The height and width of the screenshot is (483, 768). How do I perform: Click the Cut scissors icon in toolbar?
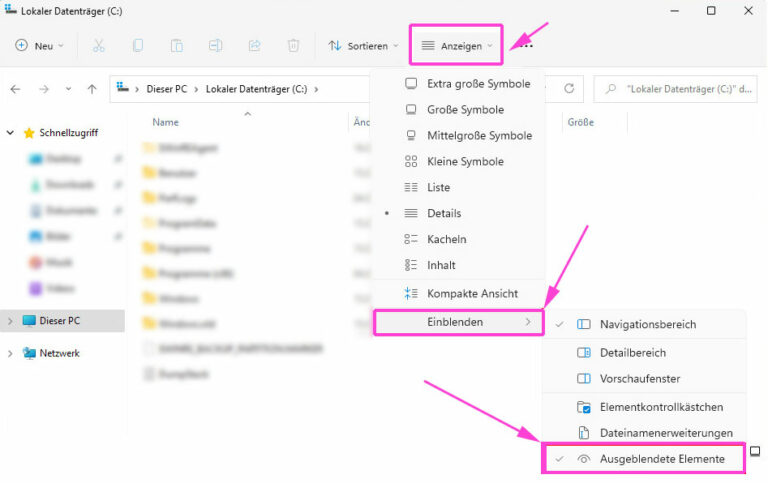[98, 46]
